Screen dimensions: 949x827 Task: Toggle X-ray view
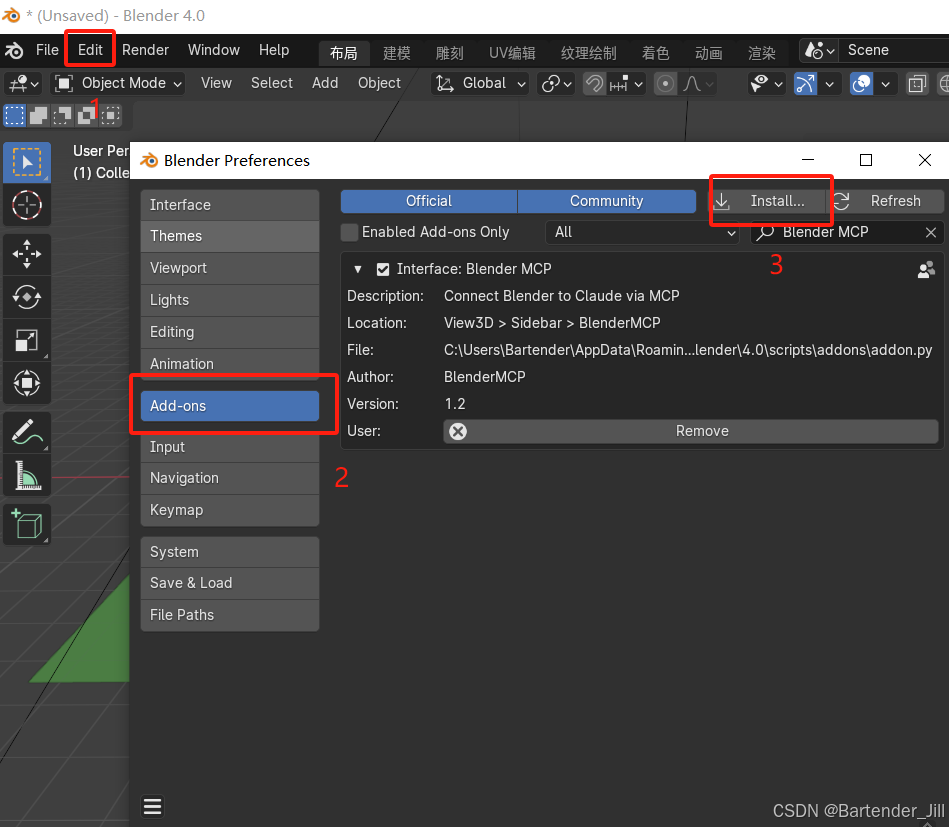[x=917, y=84]
